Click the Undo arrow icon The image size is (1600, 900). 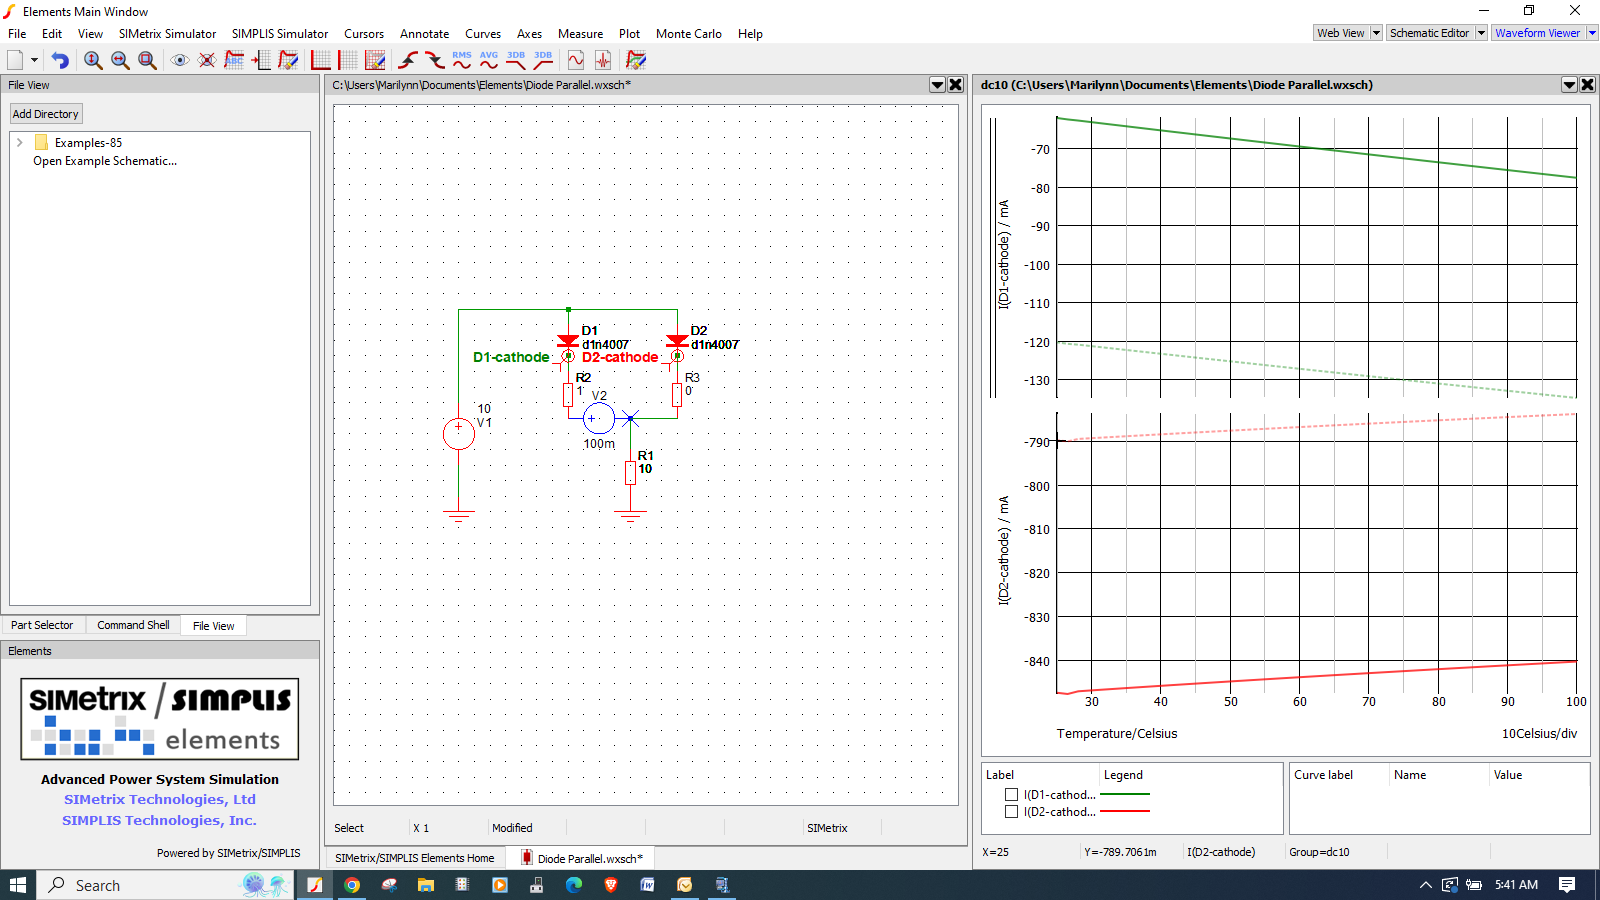[60, 60]
